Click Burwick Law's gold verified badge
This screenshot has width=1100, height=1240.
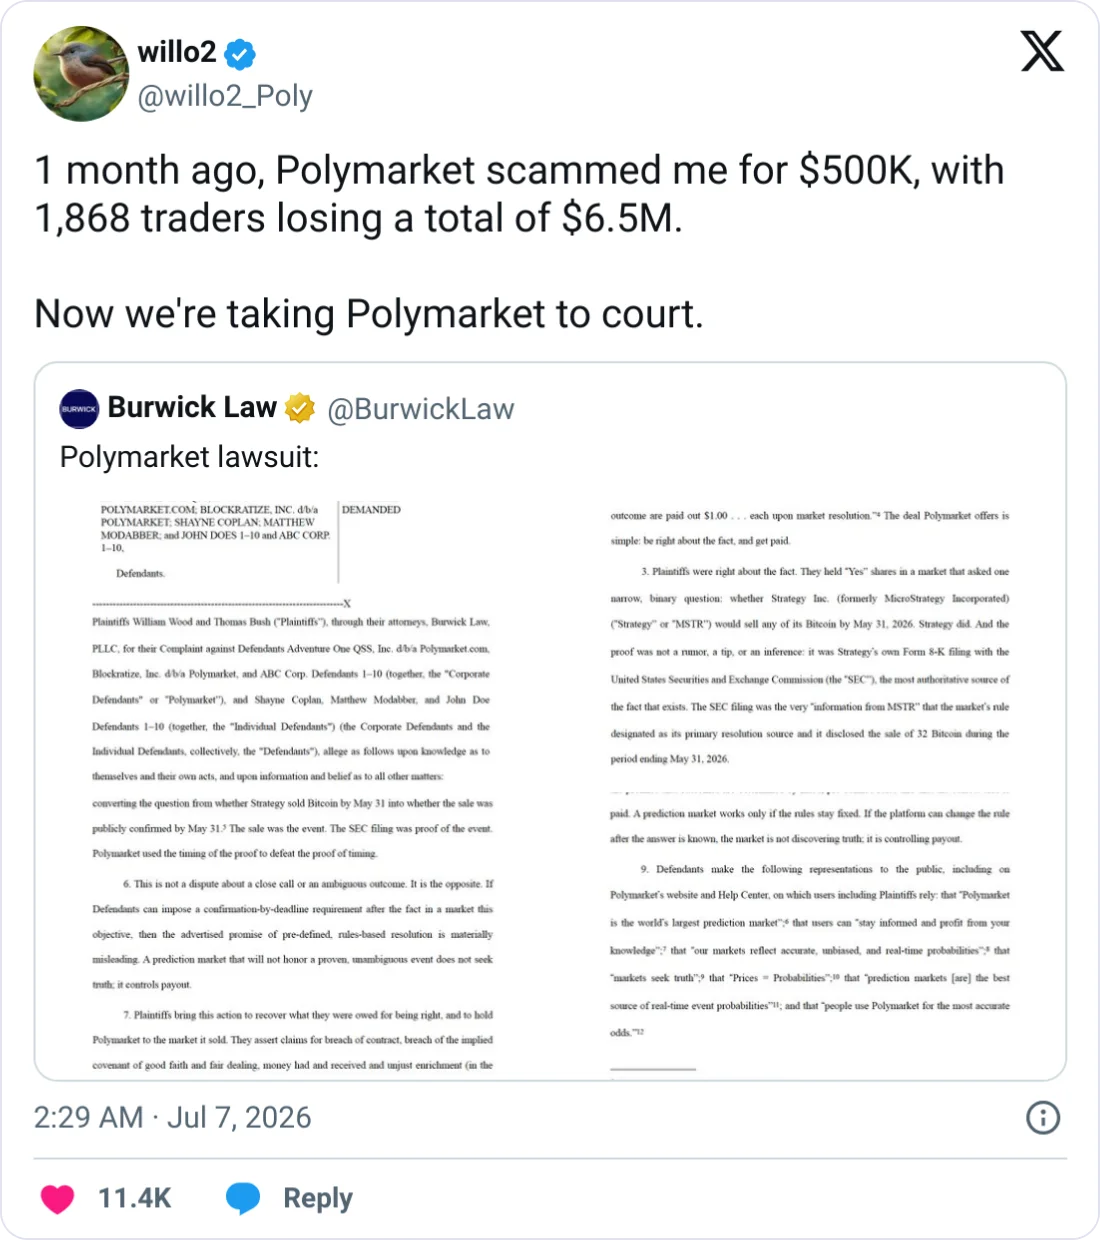[300, 408]
